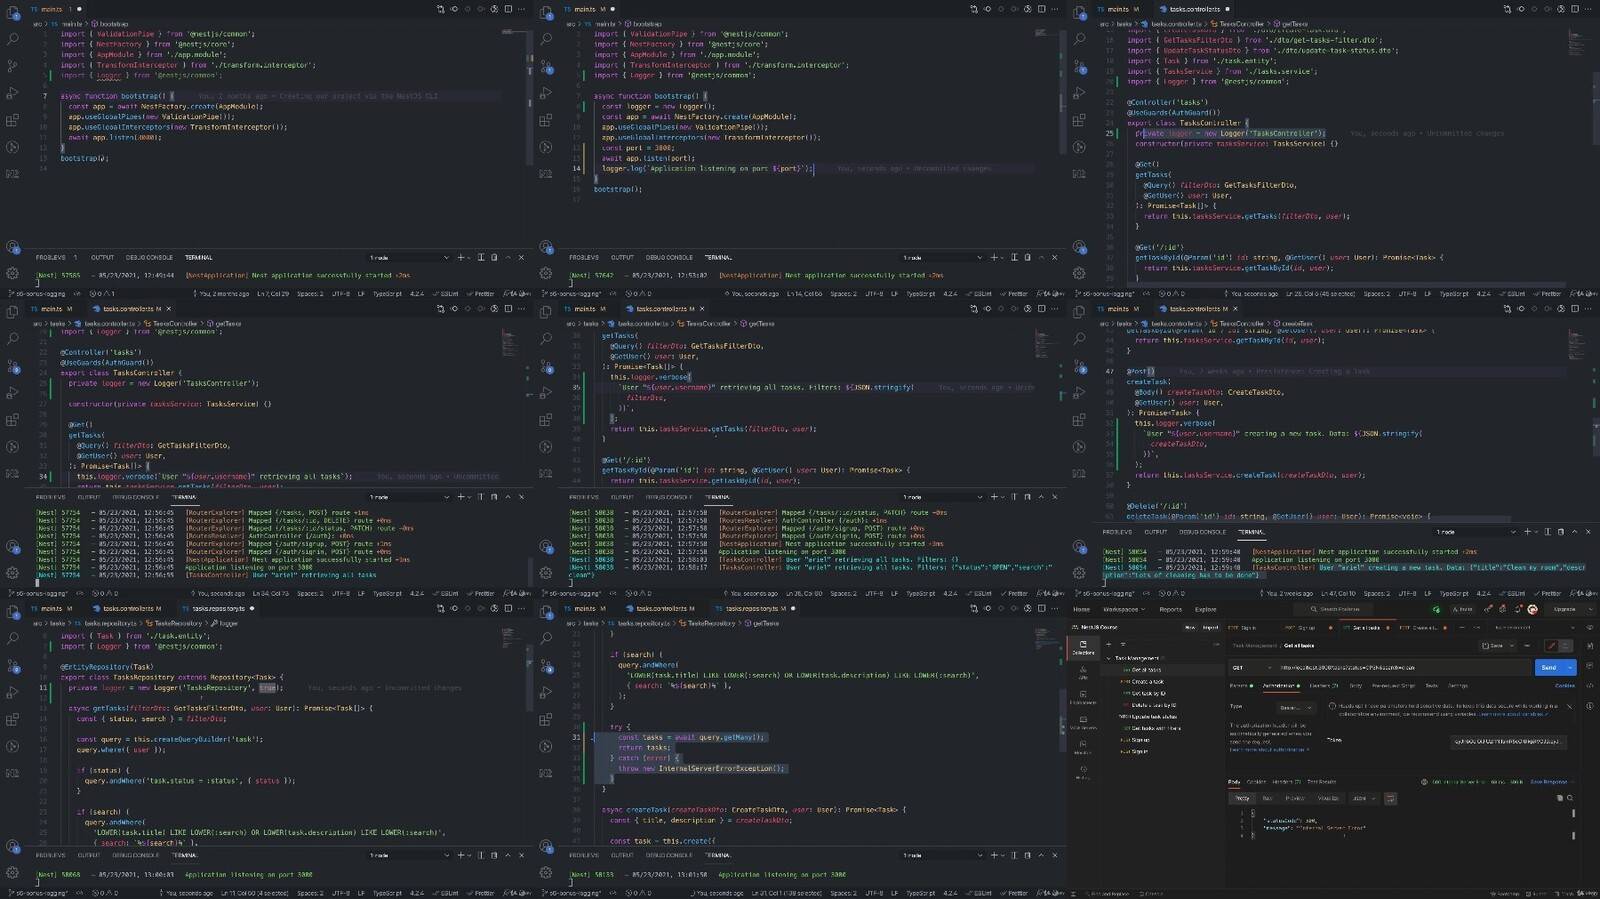Viewport: 1600px width, 899px height.
Task: Click the Upgrade button in Postman
Action: pos(1565,609)
